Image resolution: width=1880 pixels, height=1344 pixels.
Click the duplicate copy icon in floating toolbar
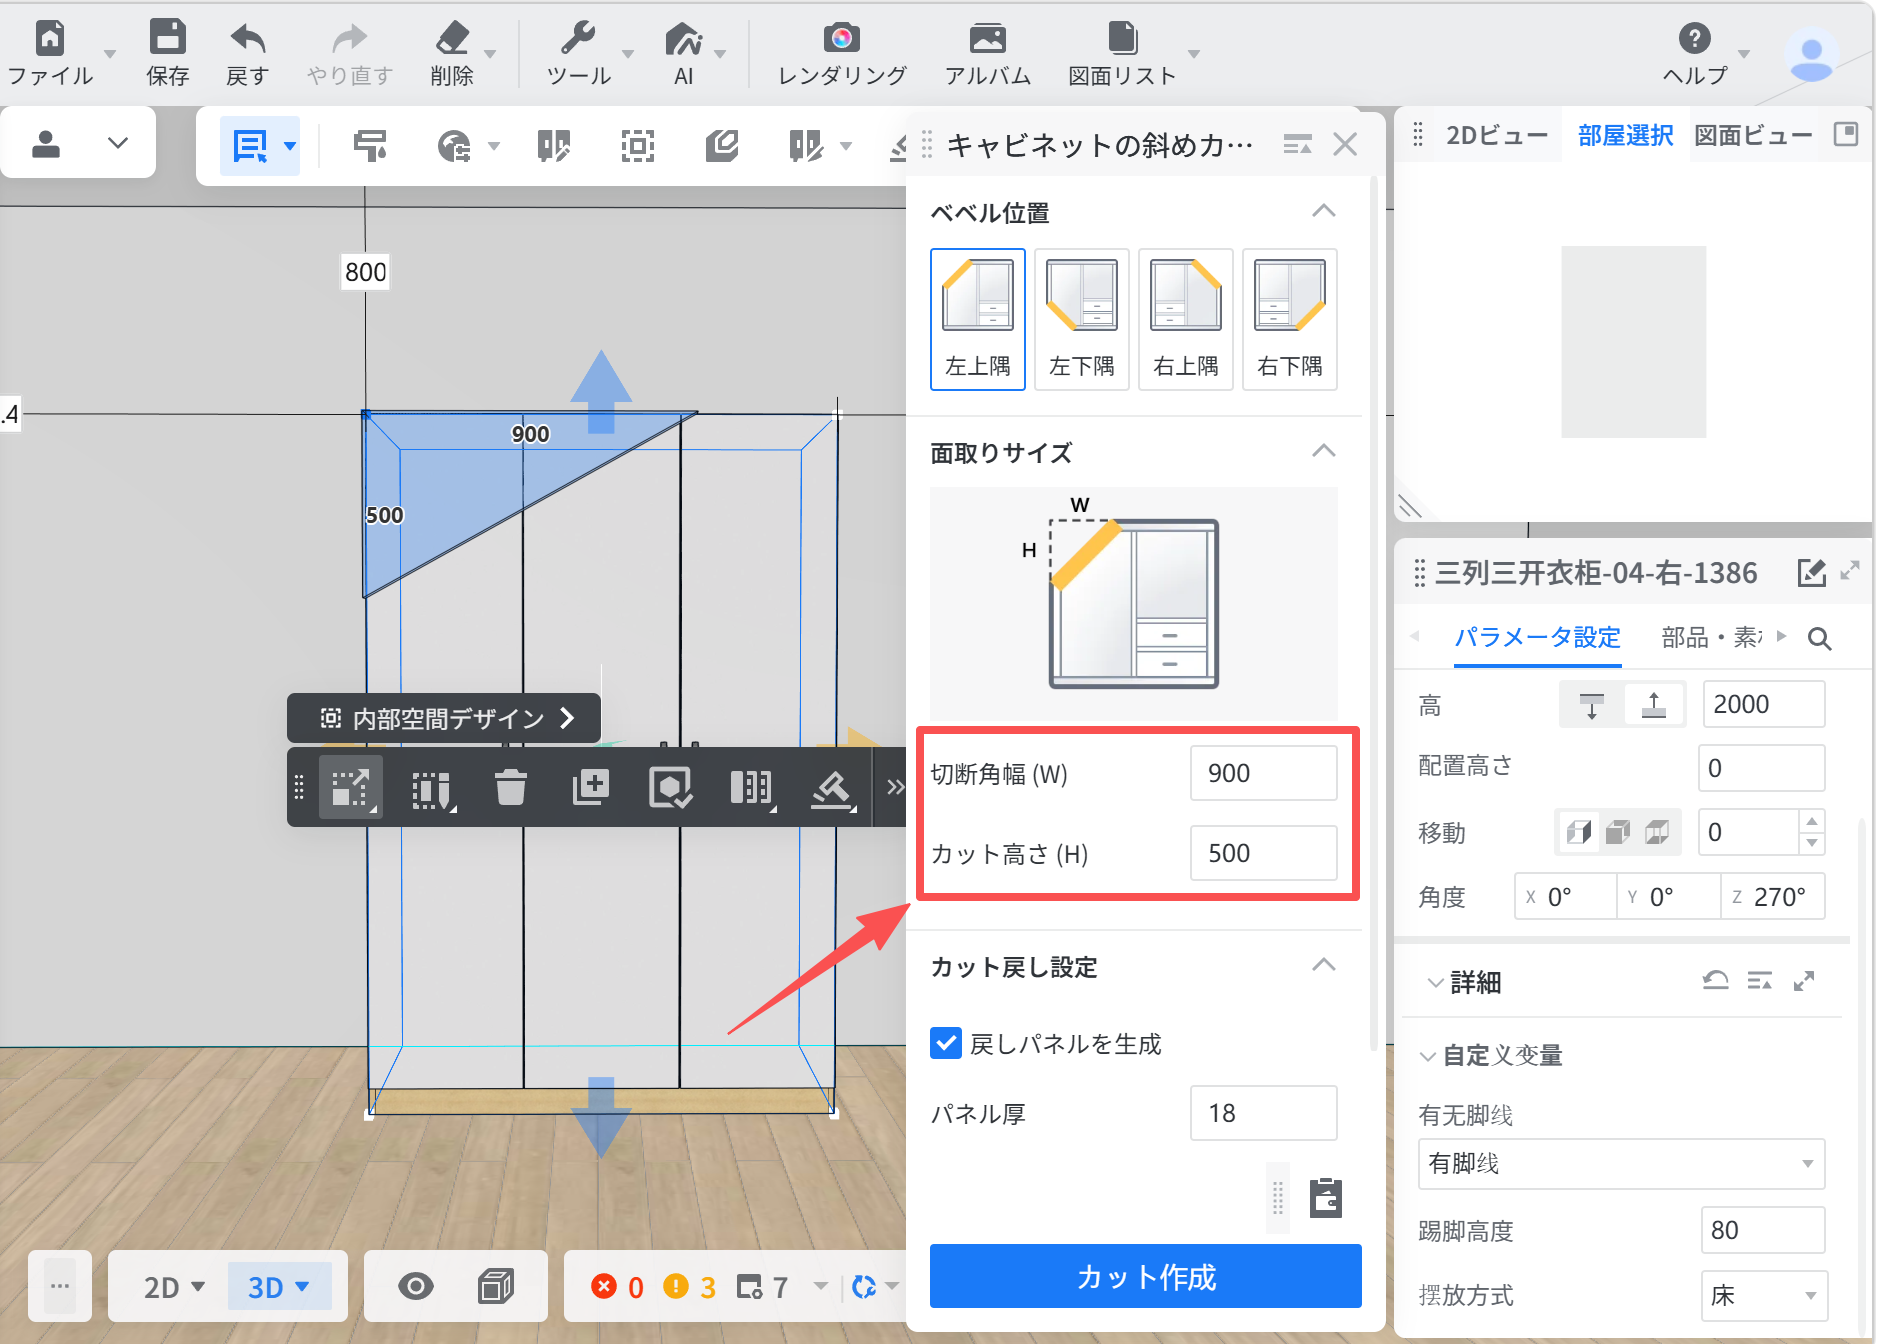coord(590,787)
